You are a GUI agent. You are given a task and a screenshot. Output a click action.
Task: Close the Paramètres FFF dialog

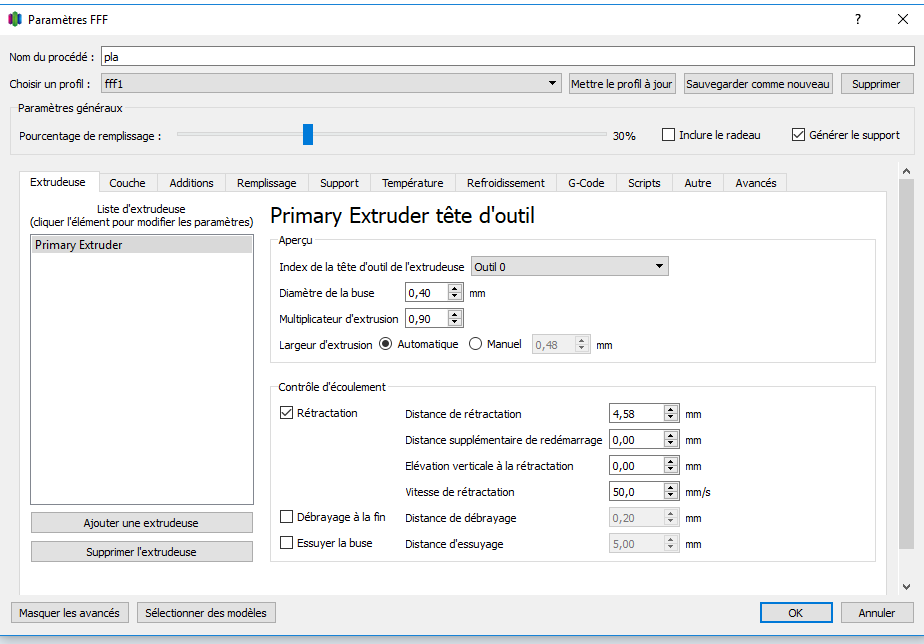[x=903, y=19]
